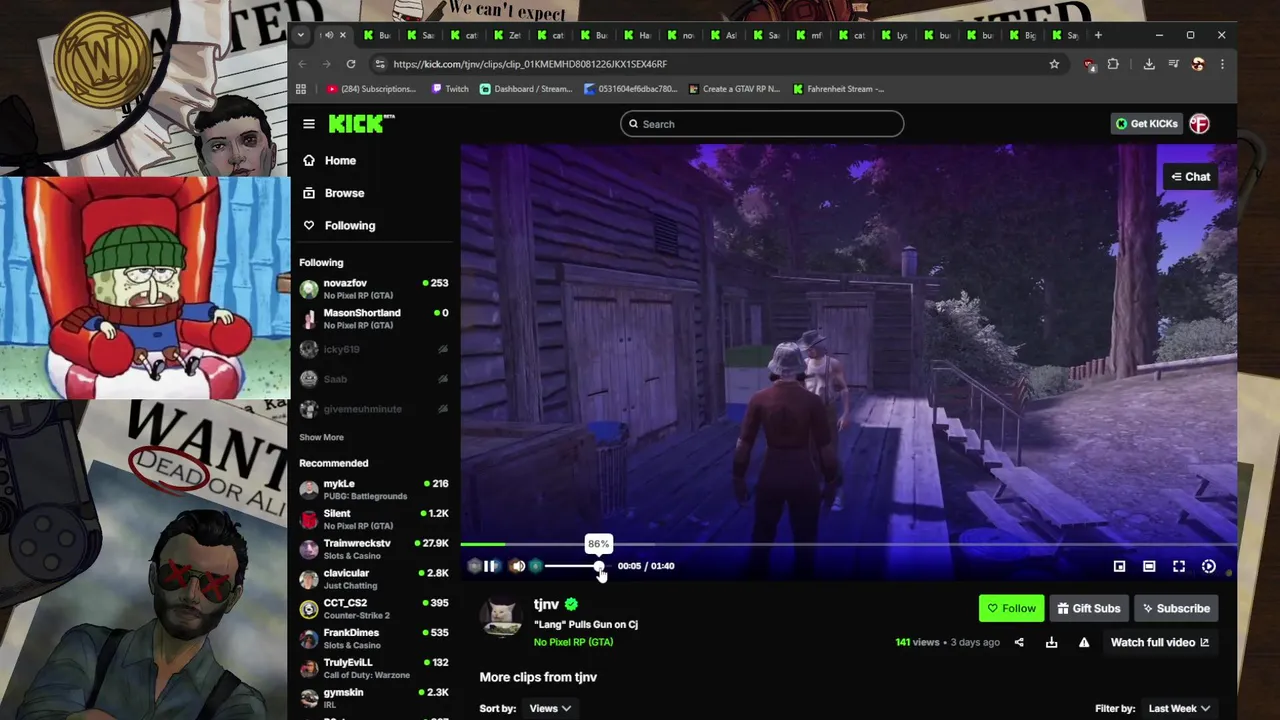The height and width of the screenshot is (720, 1280).
Task: Seek on the video progress bar
Action: click(x=848, y=545)
